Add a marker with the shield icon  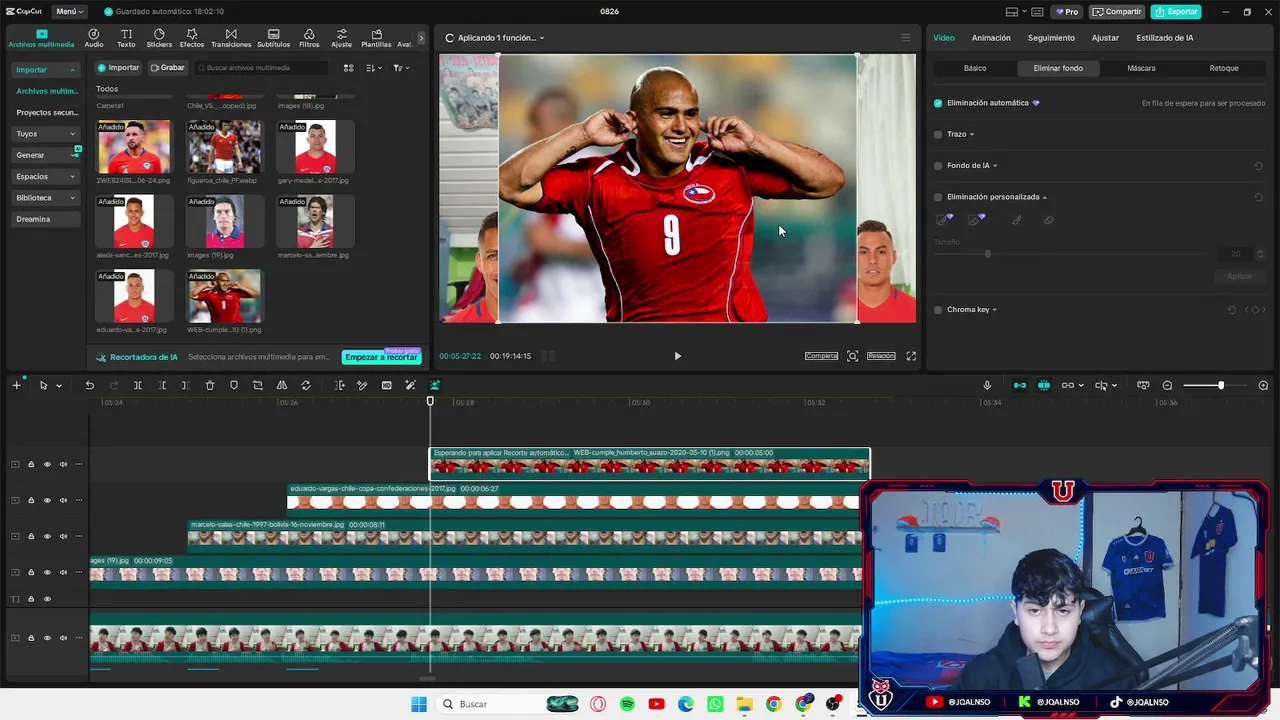pyautogui.click(x=234, y=386)
